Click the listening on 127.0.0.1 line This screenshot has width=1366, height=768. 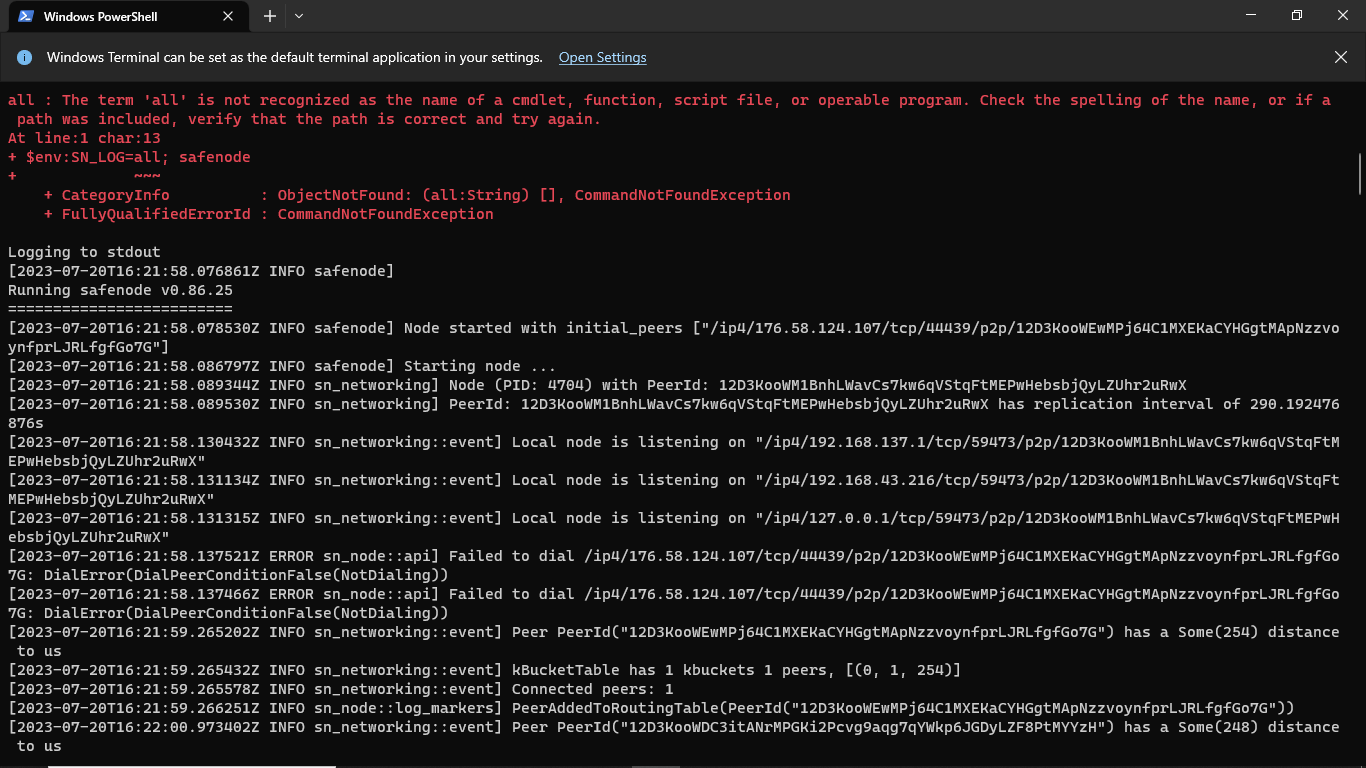(x=673, y=527)
